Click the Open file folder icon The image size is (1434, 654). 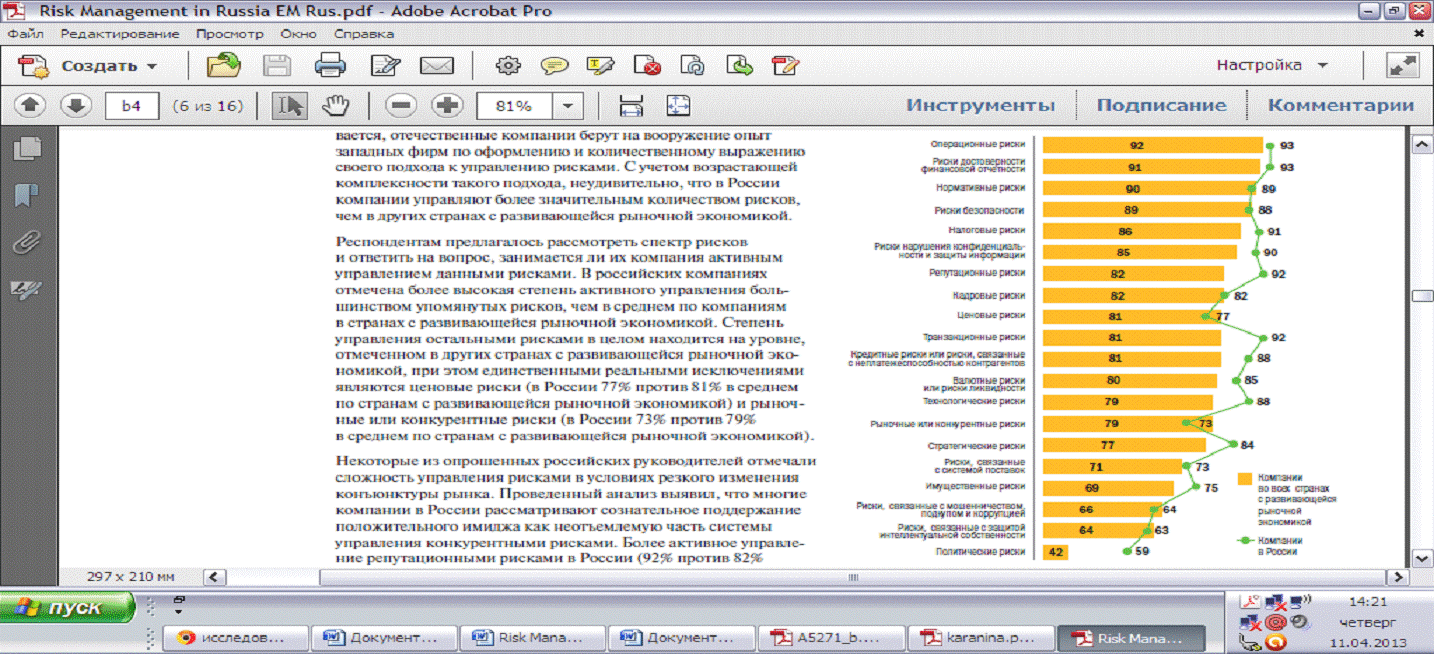tap(223, 66)
